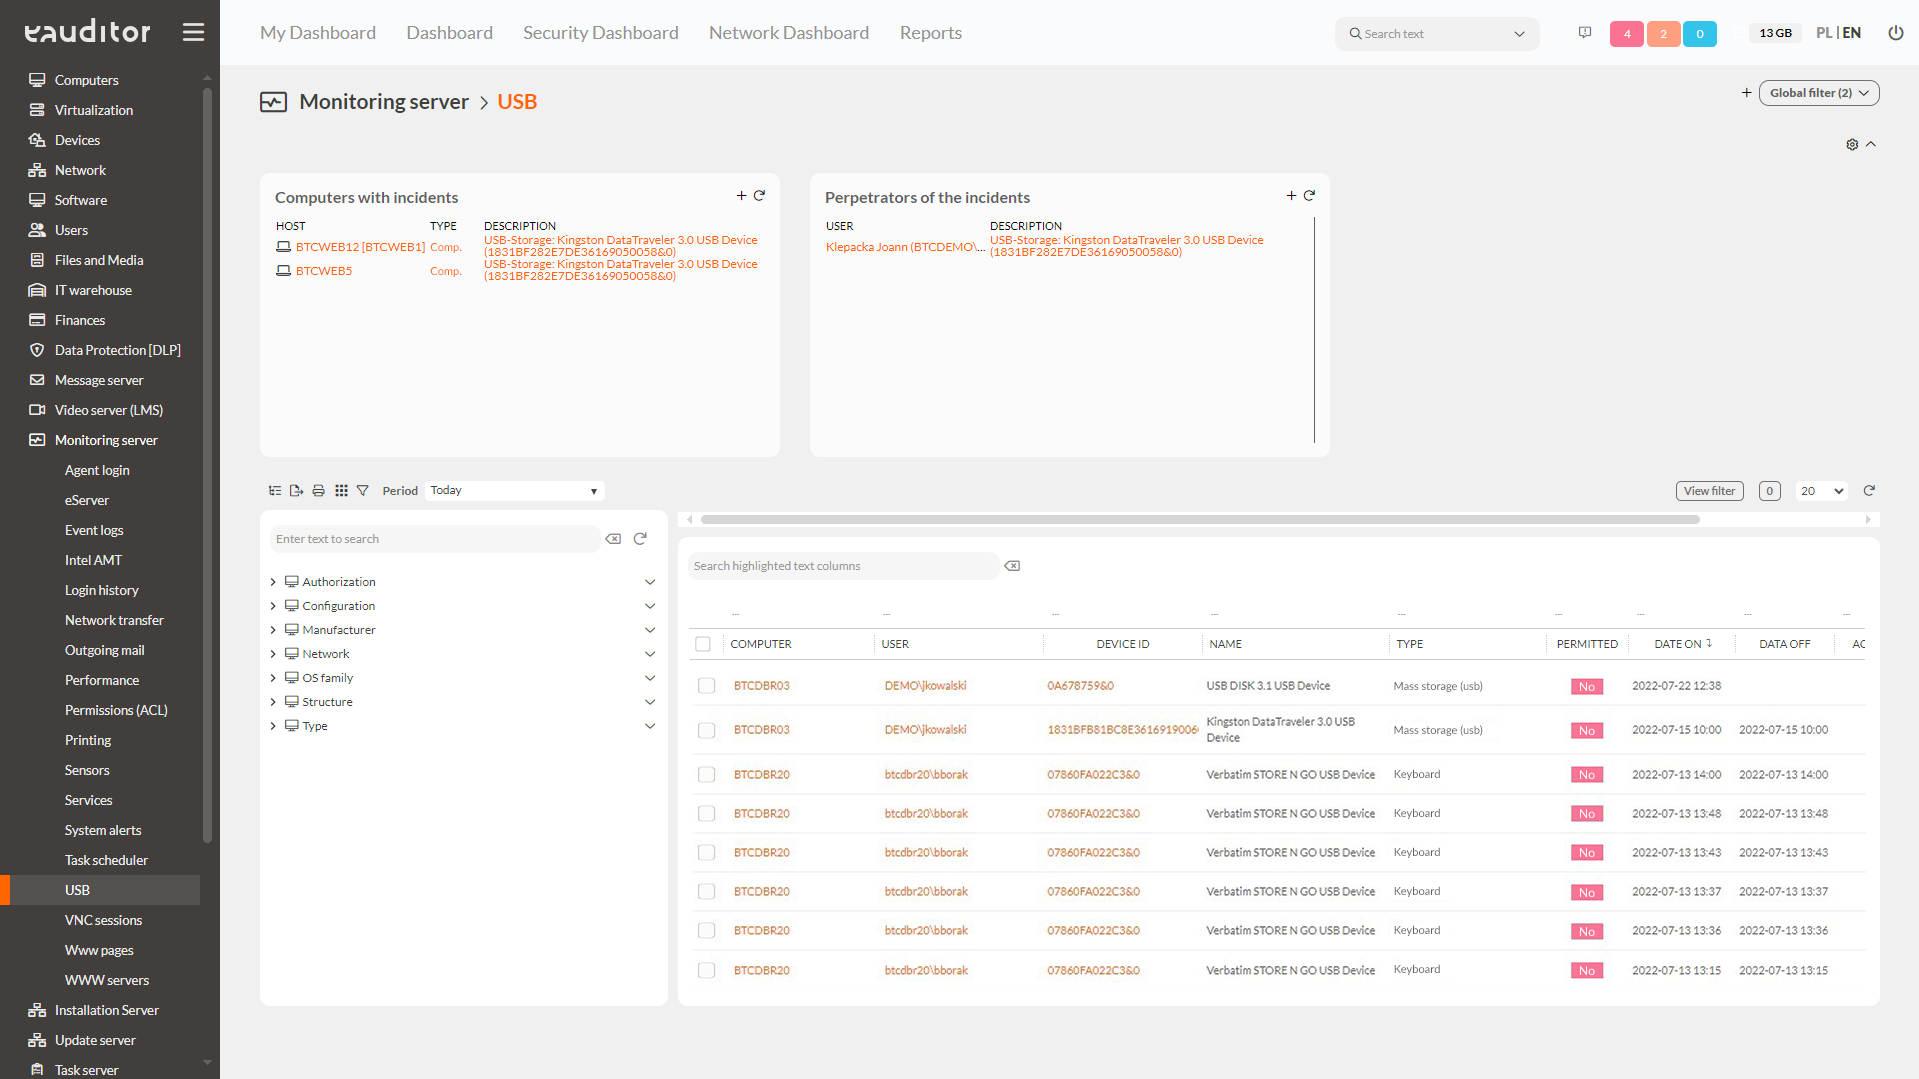Refresh the Computers with incidents widget

[x=759, y=196]
